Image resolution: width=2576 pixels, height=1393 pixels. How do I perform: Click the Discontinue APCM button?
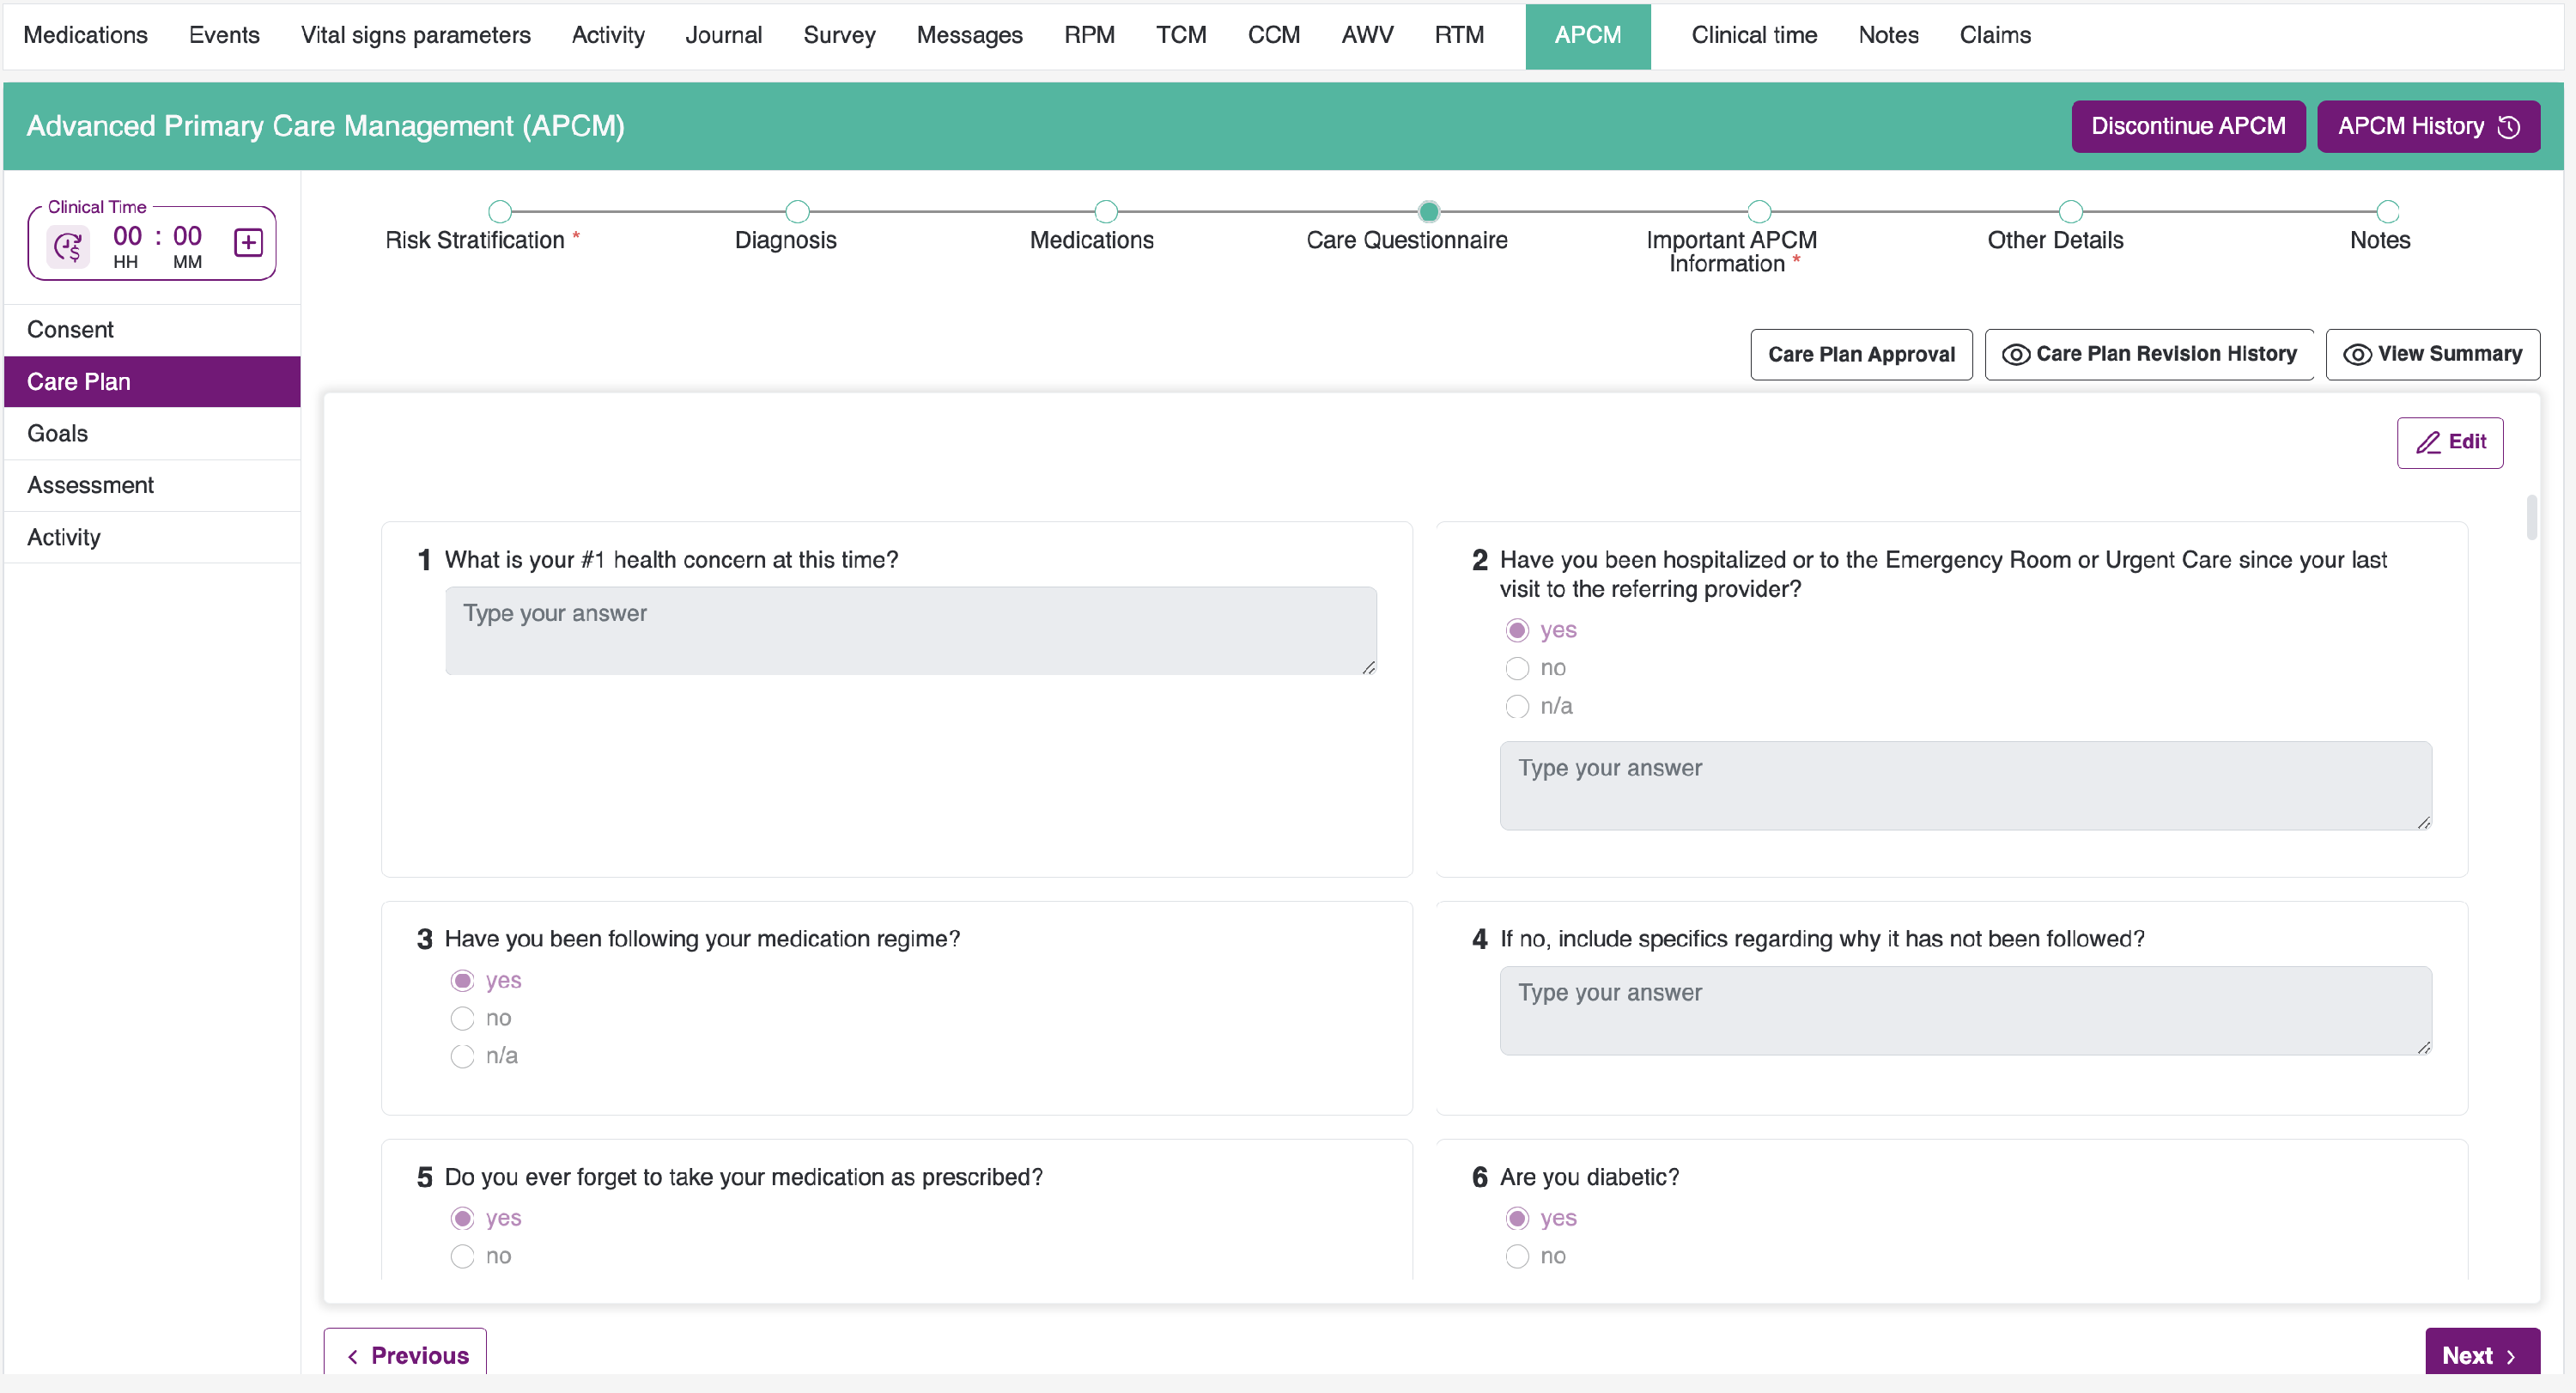[x=2187, y=127]
